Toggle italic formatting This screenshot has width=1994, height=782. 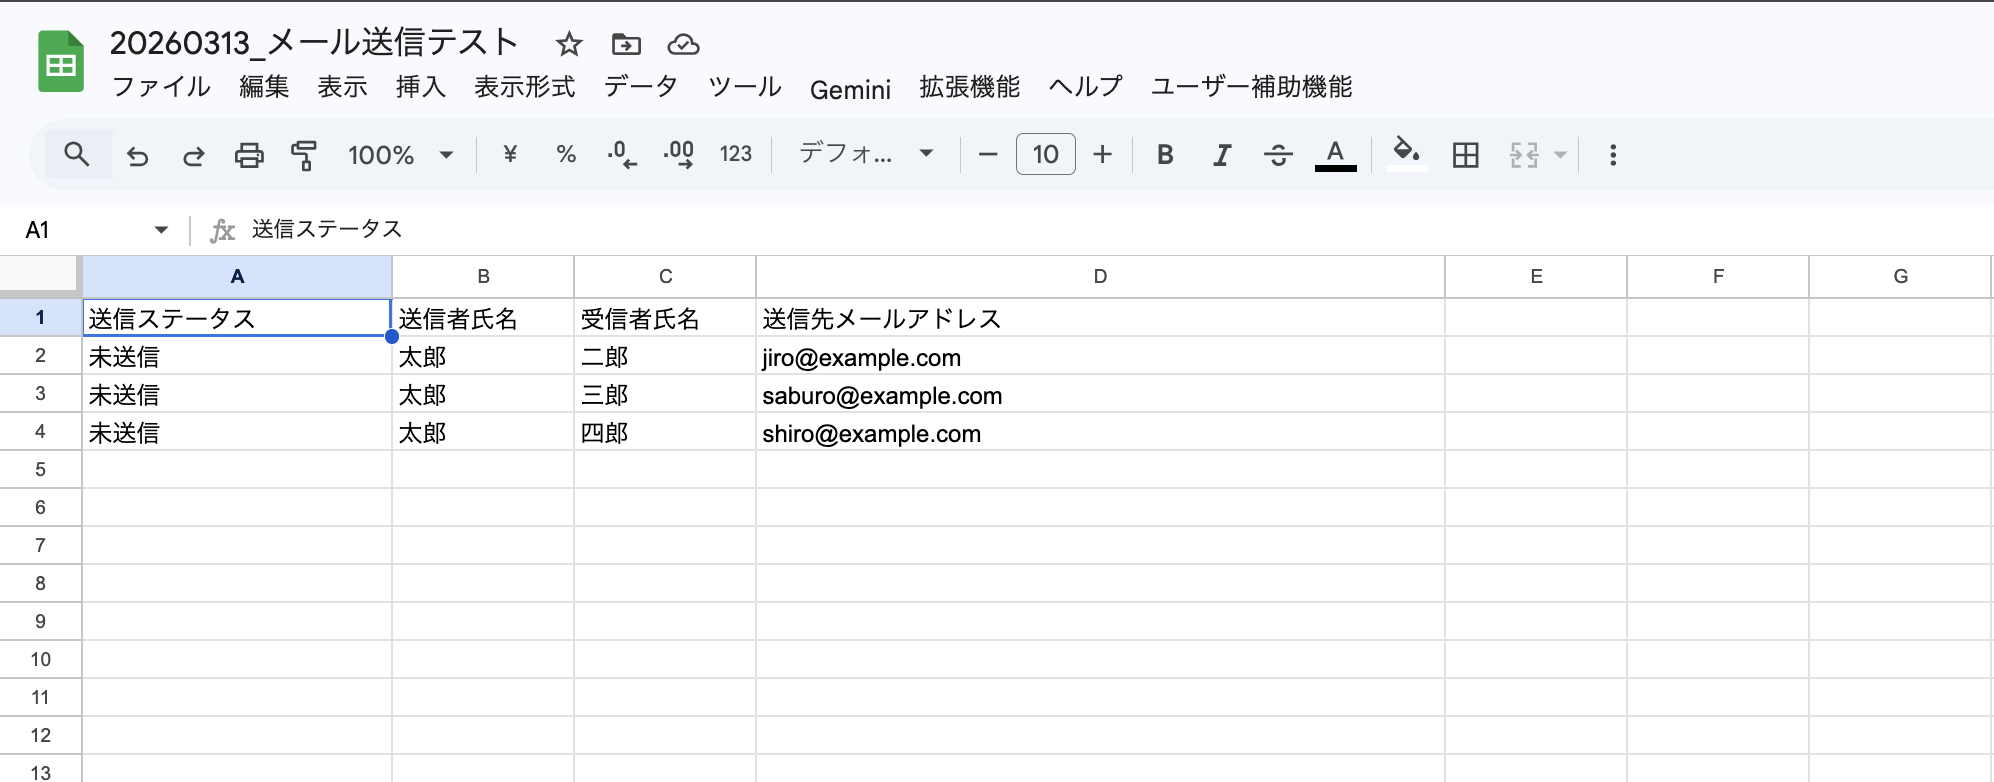(1221, 155)
